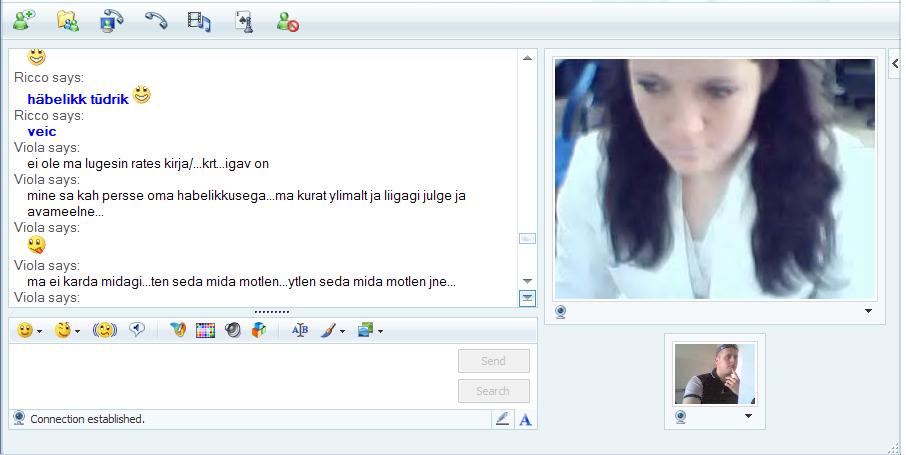Click the message 'häbelikk tüdrik'
The image size is (906, 455).
(78, 99)
